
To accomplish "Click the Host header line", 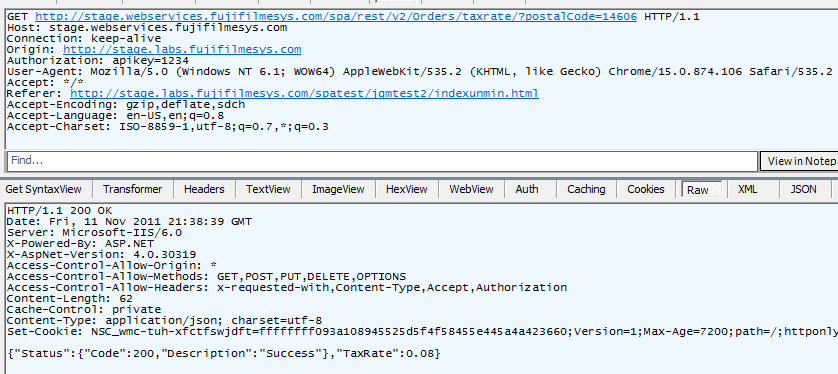I will click(147, 27).
